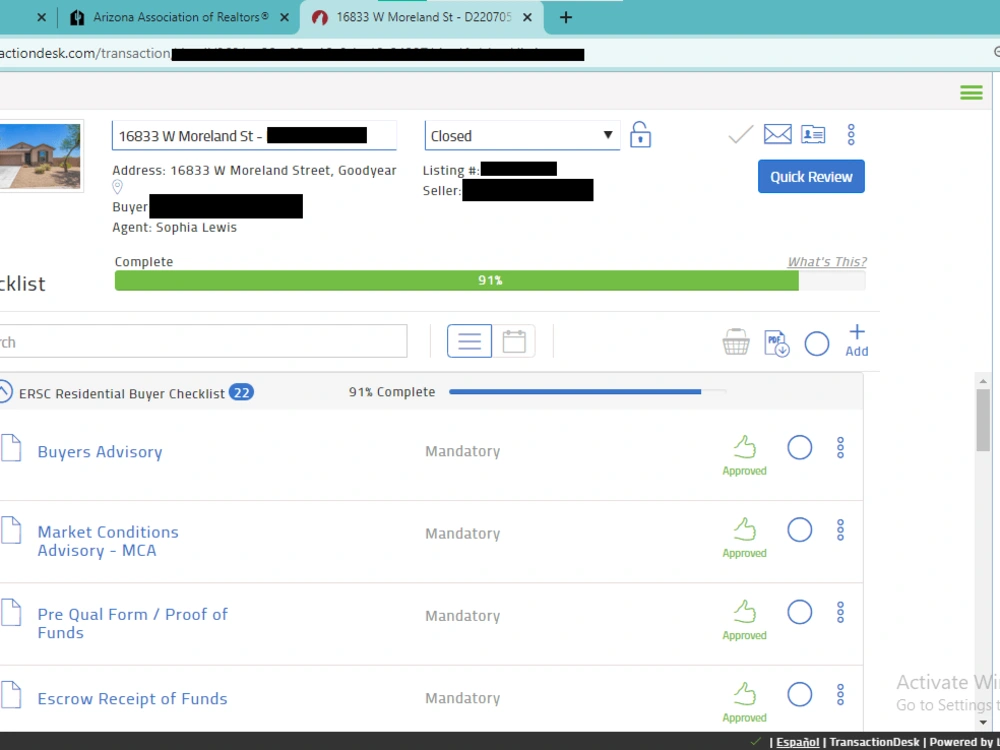Image resolution: width=1000 pixels, height=750 pixels.
Task: Click the checklist vertical scrollbar thumb
Action: tap(983, 420)
